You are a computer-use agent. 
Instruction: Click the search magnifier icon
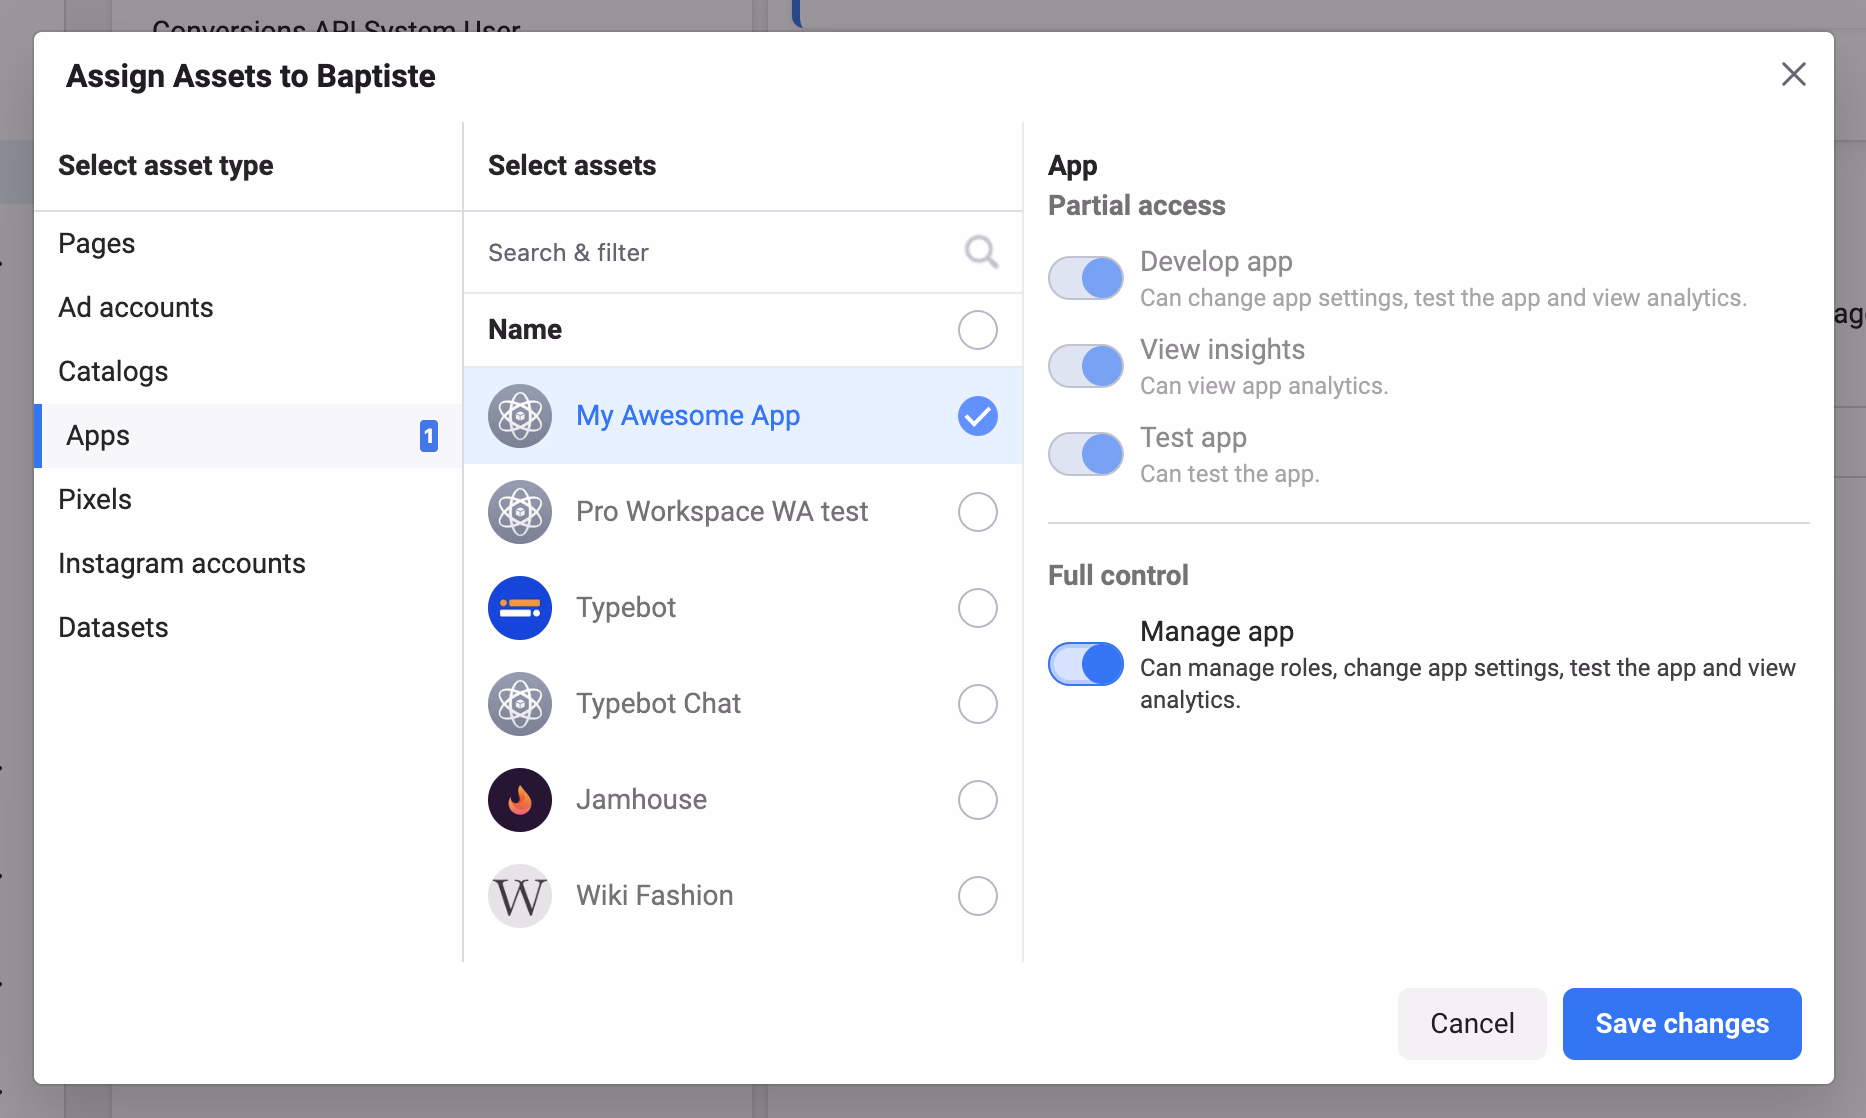click(x=980, y=252)
